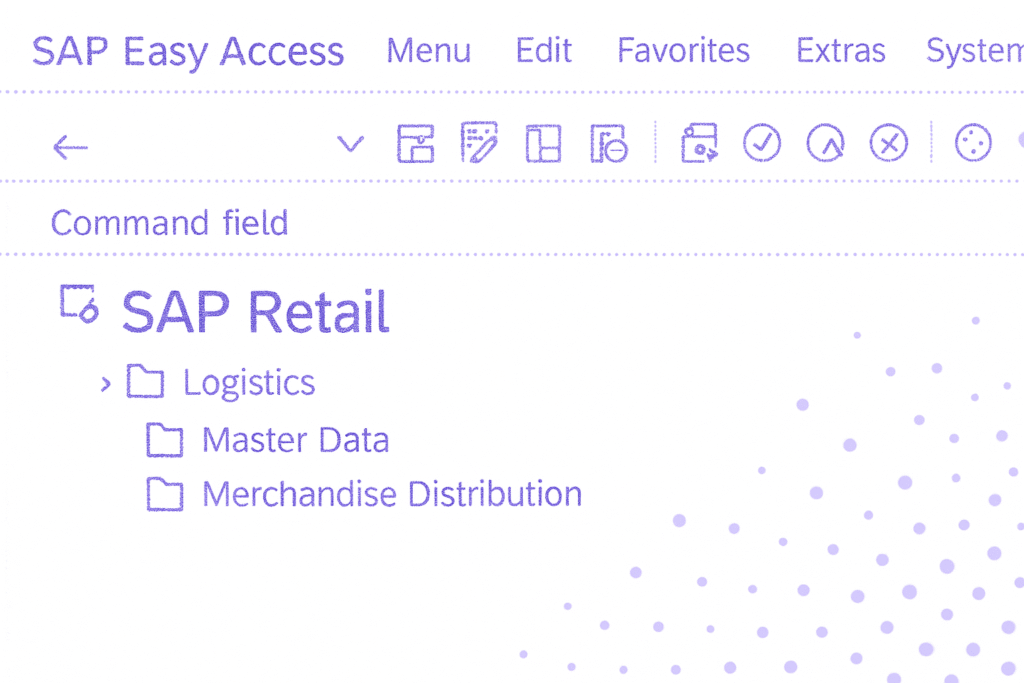Select the Logistics label in the tree
Viewport: 1024px width, 683px height.
point(248,382)
